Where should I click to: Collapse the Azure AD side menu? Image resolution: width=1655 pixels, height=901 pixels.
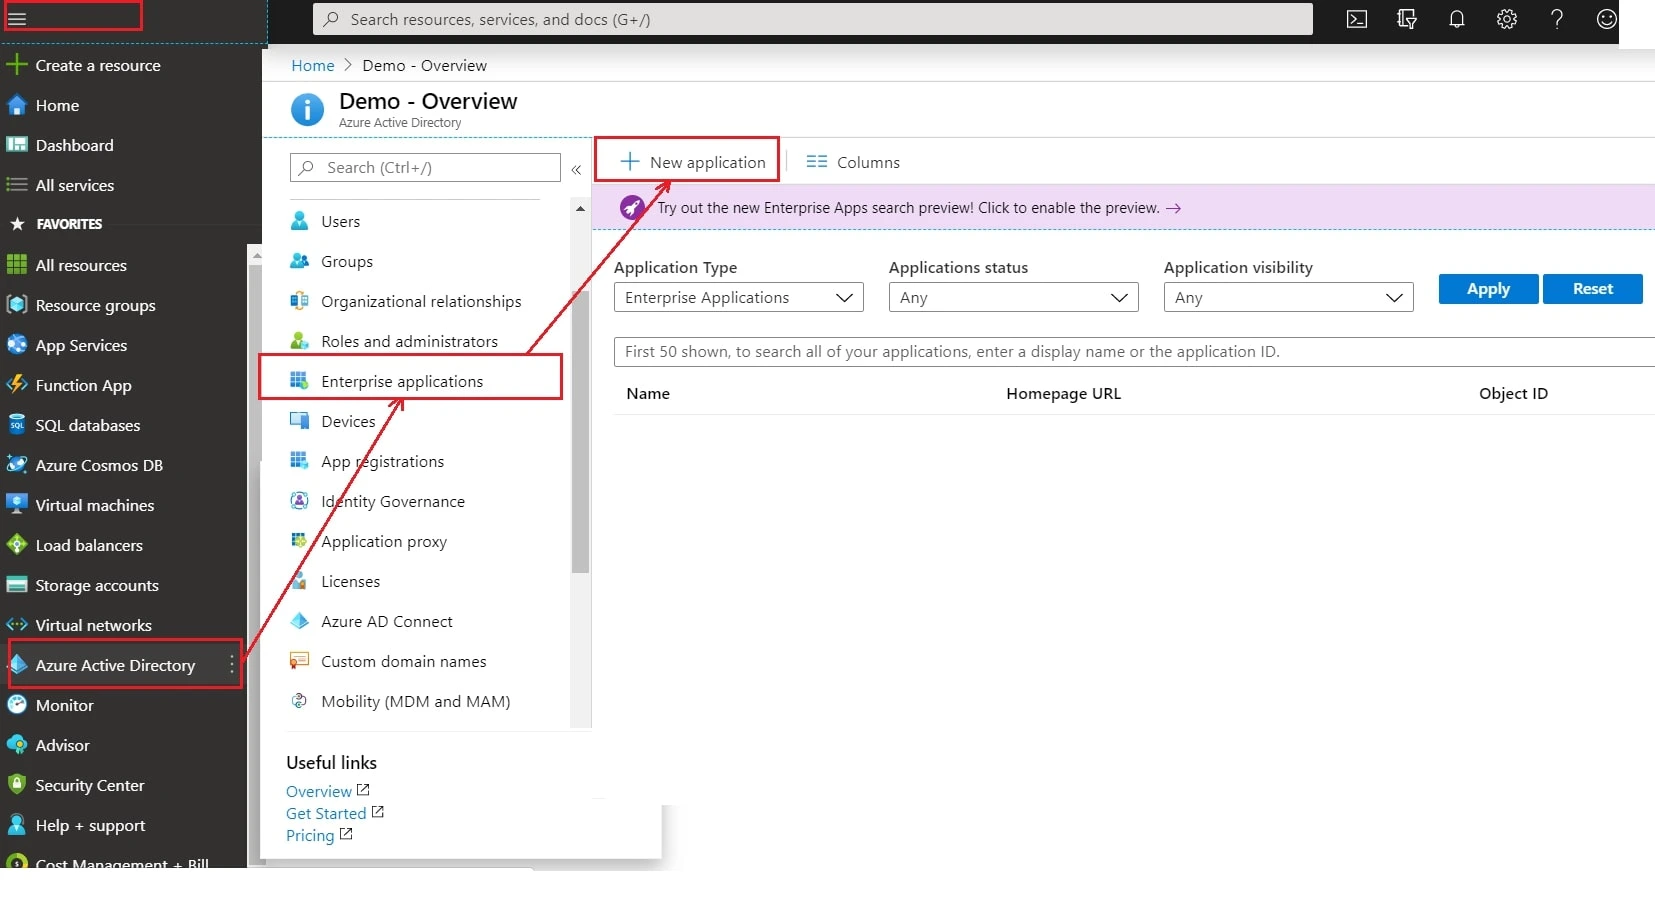(576, 169)
